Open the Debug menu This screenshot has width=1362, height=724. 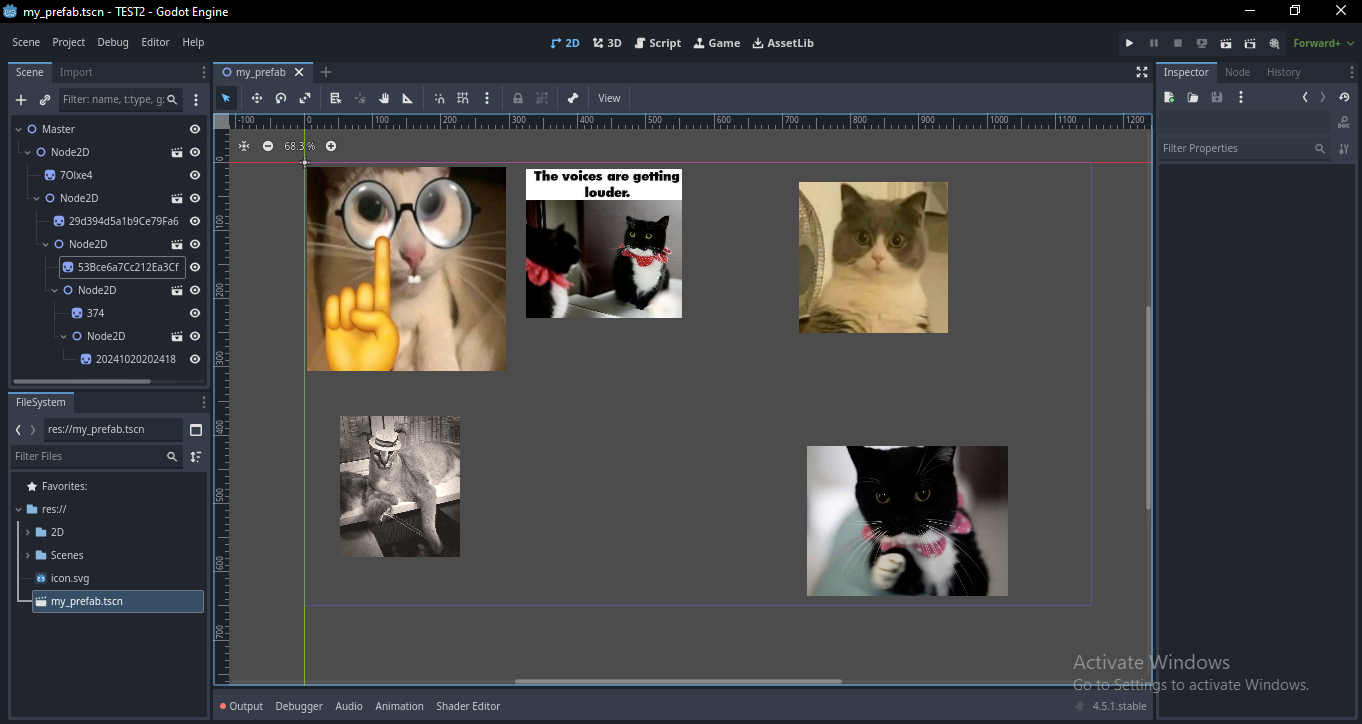click(x=113, y=43)
